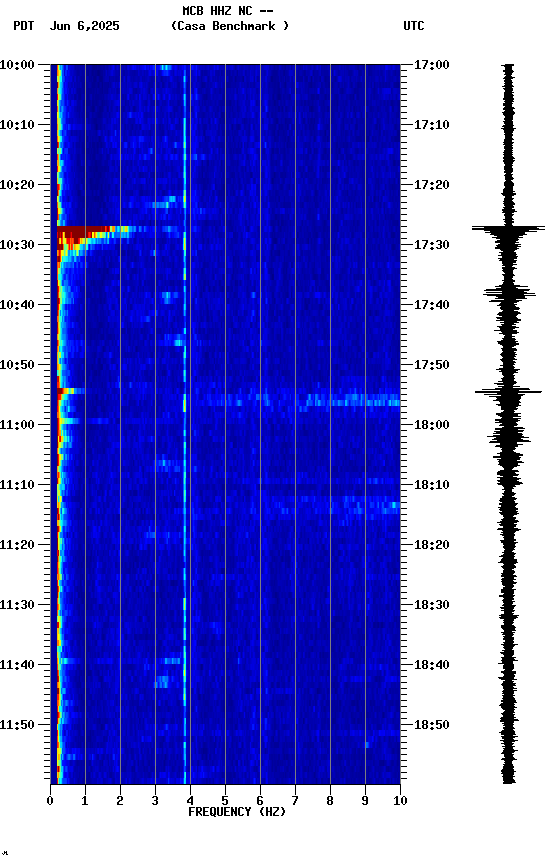Click the '3' frequency axis tick label
Viewport: 552px width, 864px height.
pos(155,801)
